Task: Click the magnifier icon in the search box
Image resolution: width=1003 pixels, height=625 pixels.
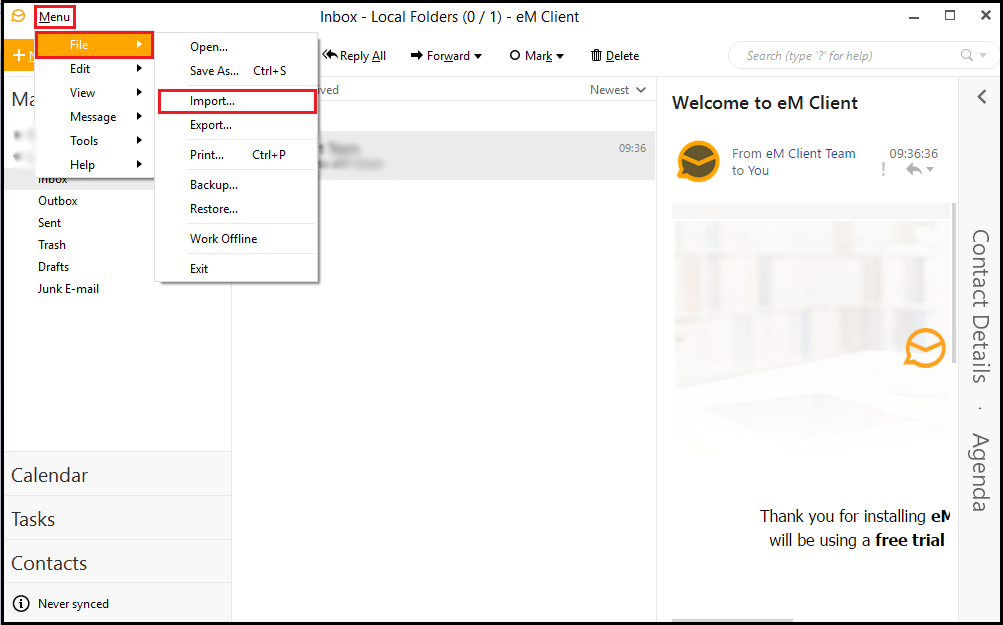Action: click(967, 56)
